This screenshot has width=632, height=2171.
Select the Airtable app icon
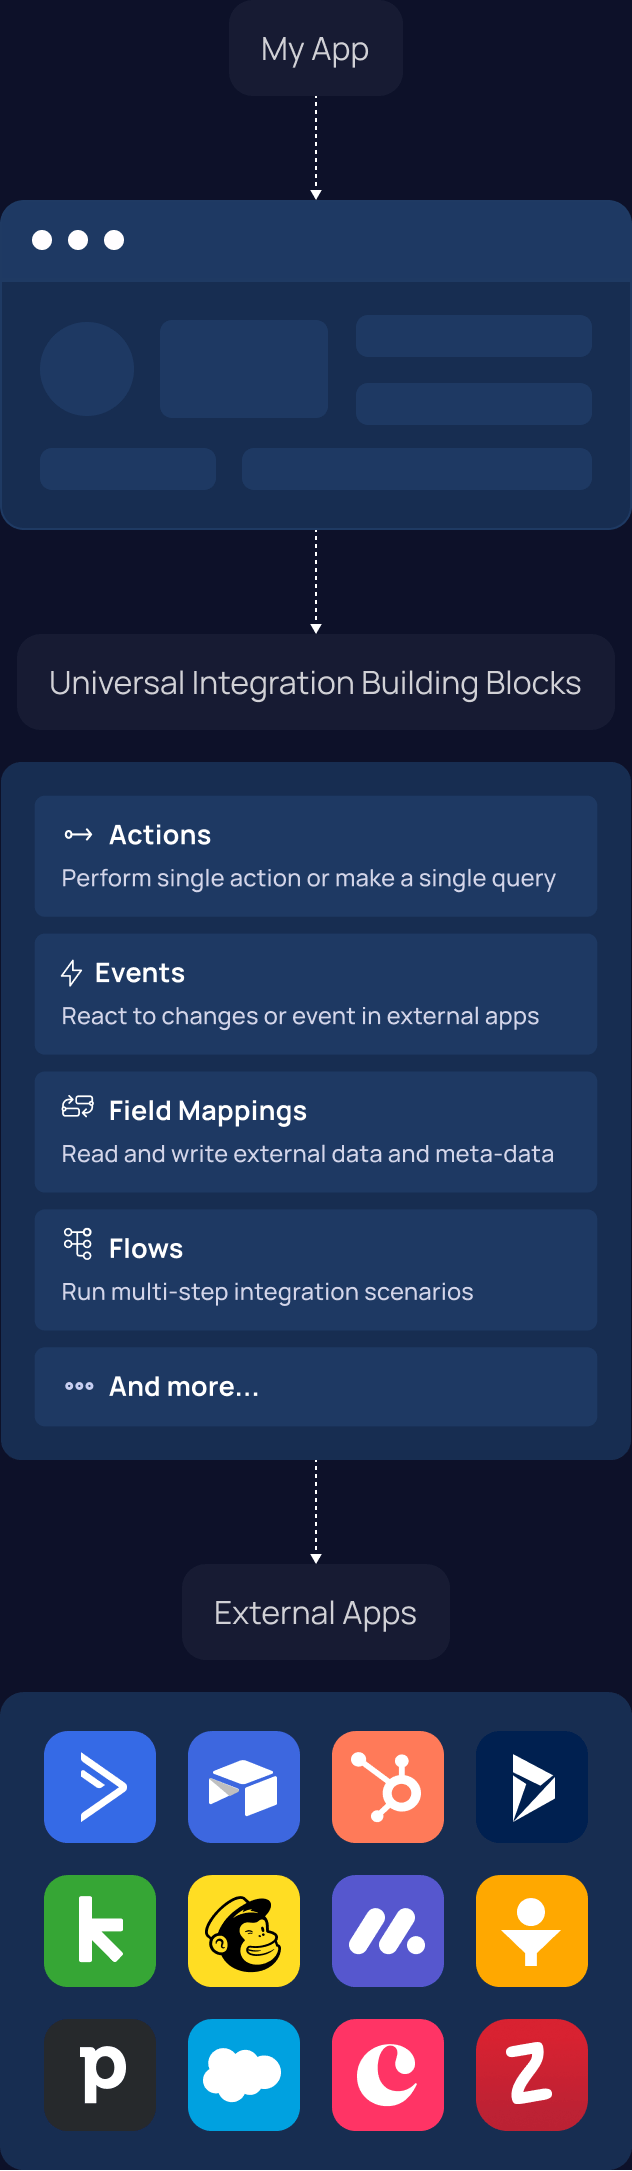(x=244, y=1787)
